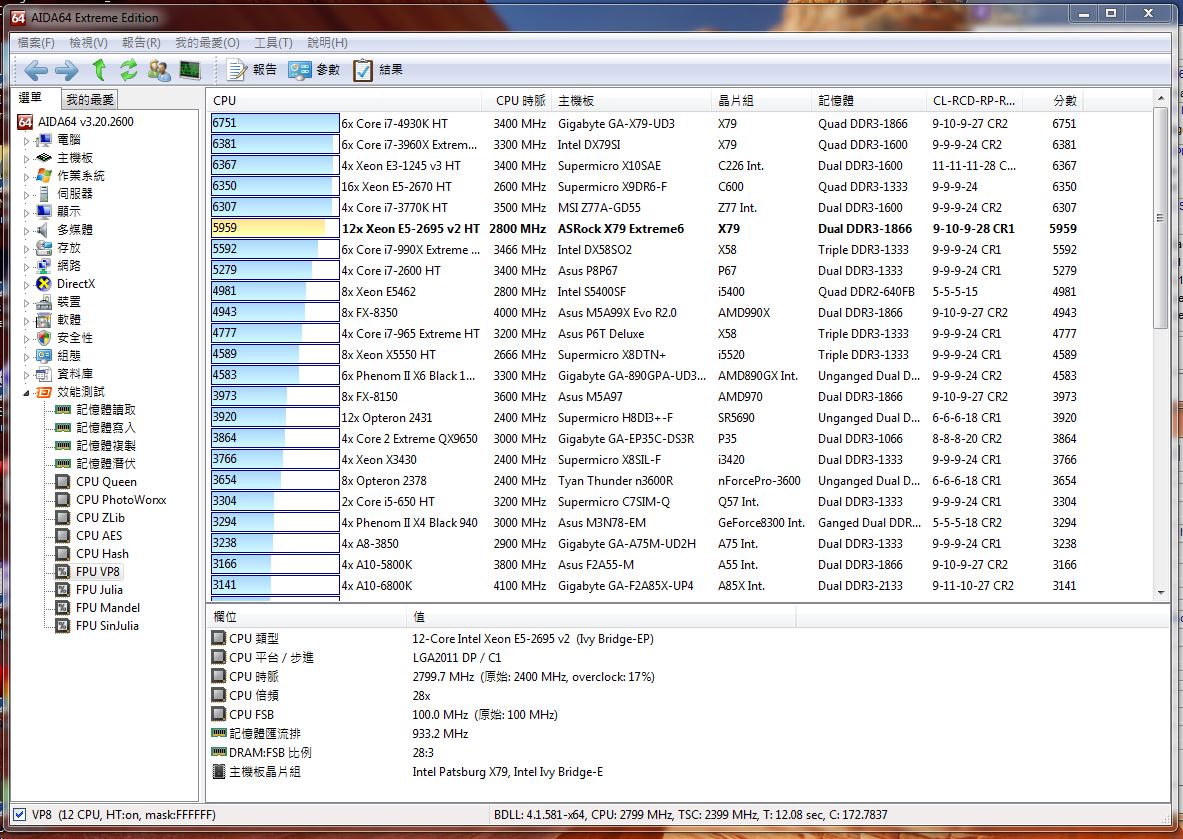The width and height of the screenshot is (1183, 839).
Task: Sort by the CL-RCD-RP-R... column header
Action: pos(974,101)
